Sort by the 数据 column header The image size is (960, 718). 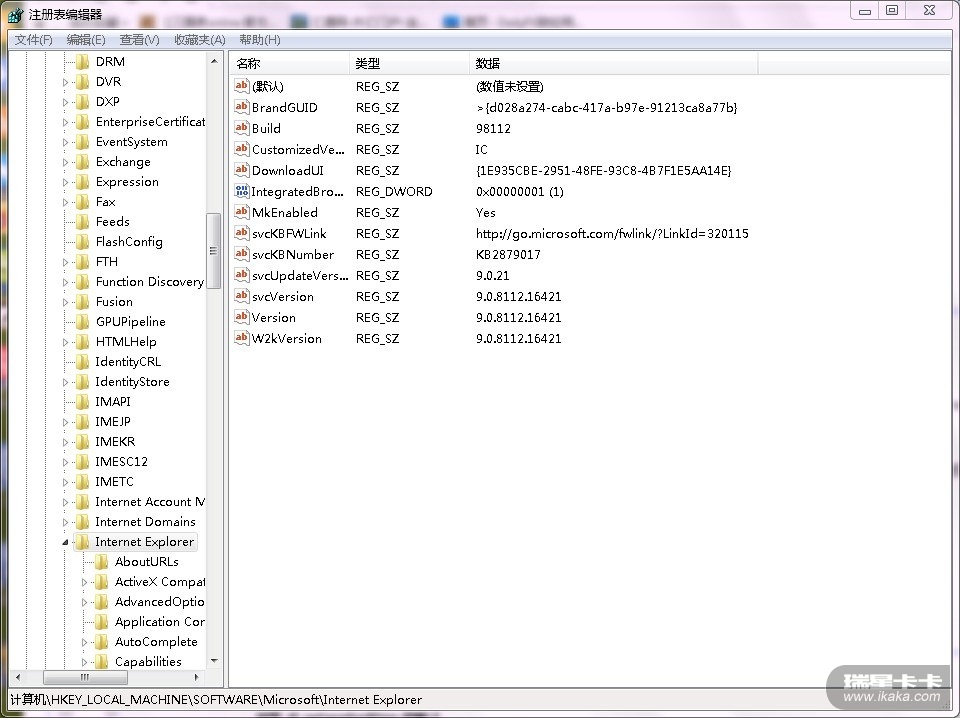click(x=613, y=63)
